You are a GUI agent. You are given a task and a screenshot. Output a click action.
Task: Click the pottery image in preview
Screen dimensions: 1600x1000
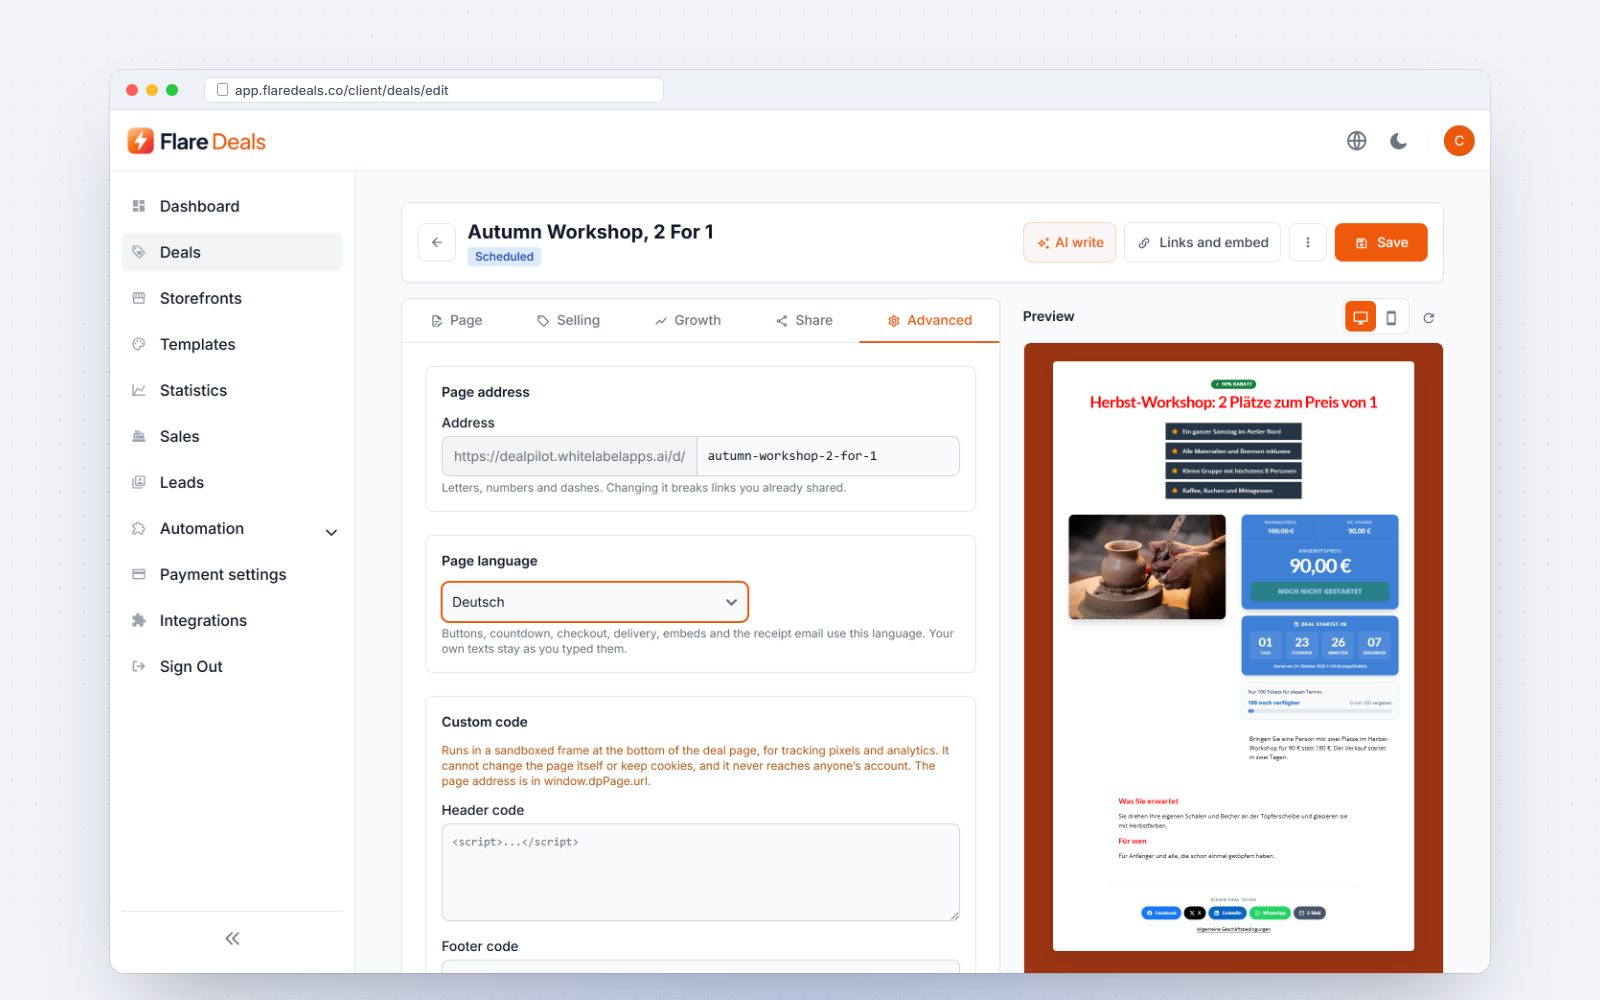click(1147, 567)
